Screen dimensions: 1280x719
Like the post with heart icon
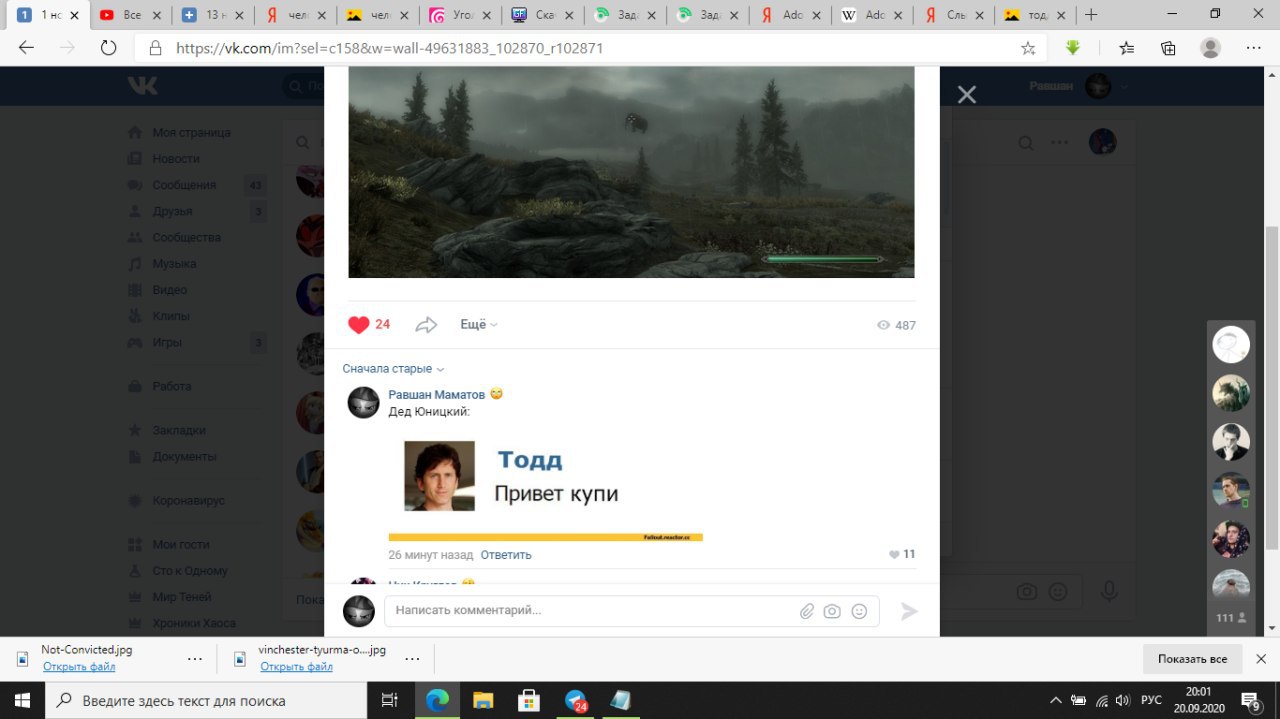pyautogui.click(x=359, y=324)
